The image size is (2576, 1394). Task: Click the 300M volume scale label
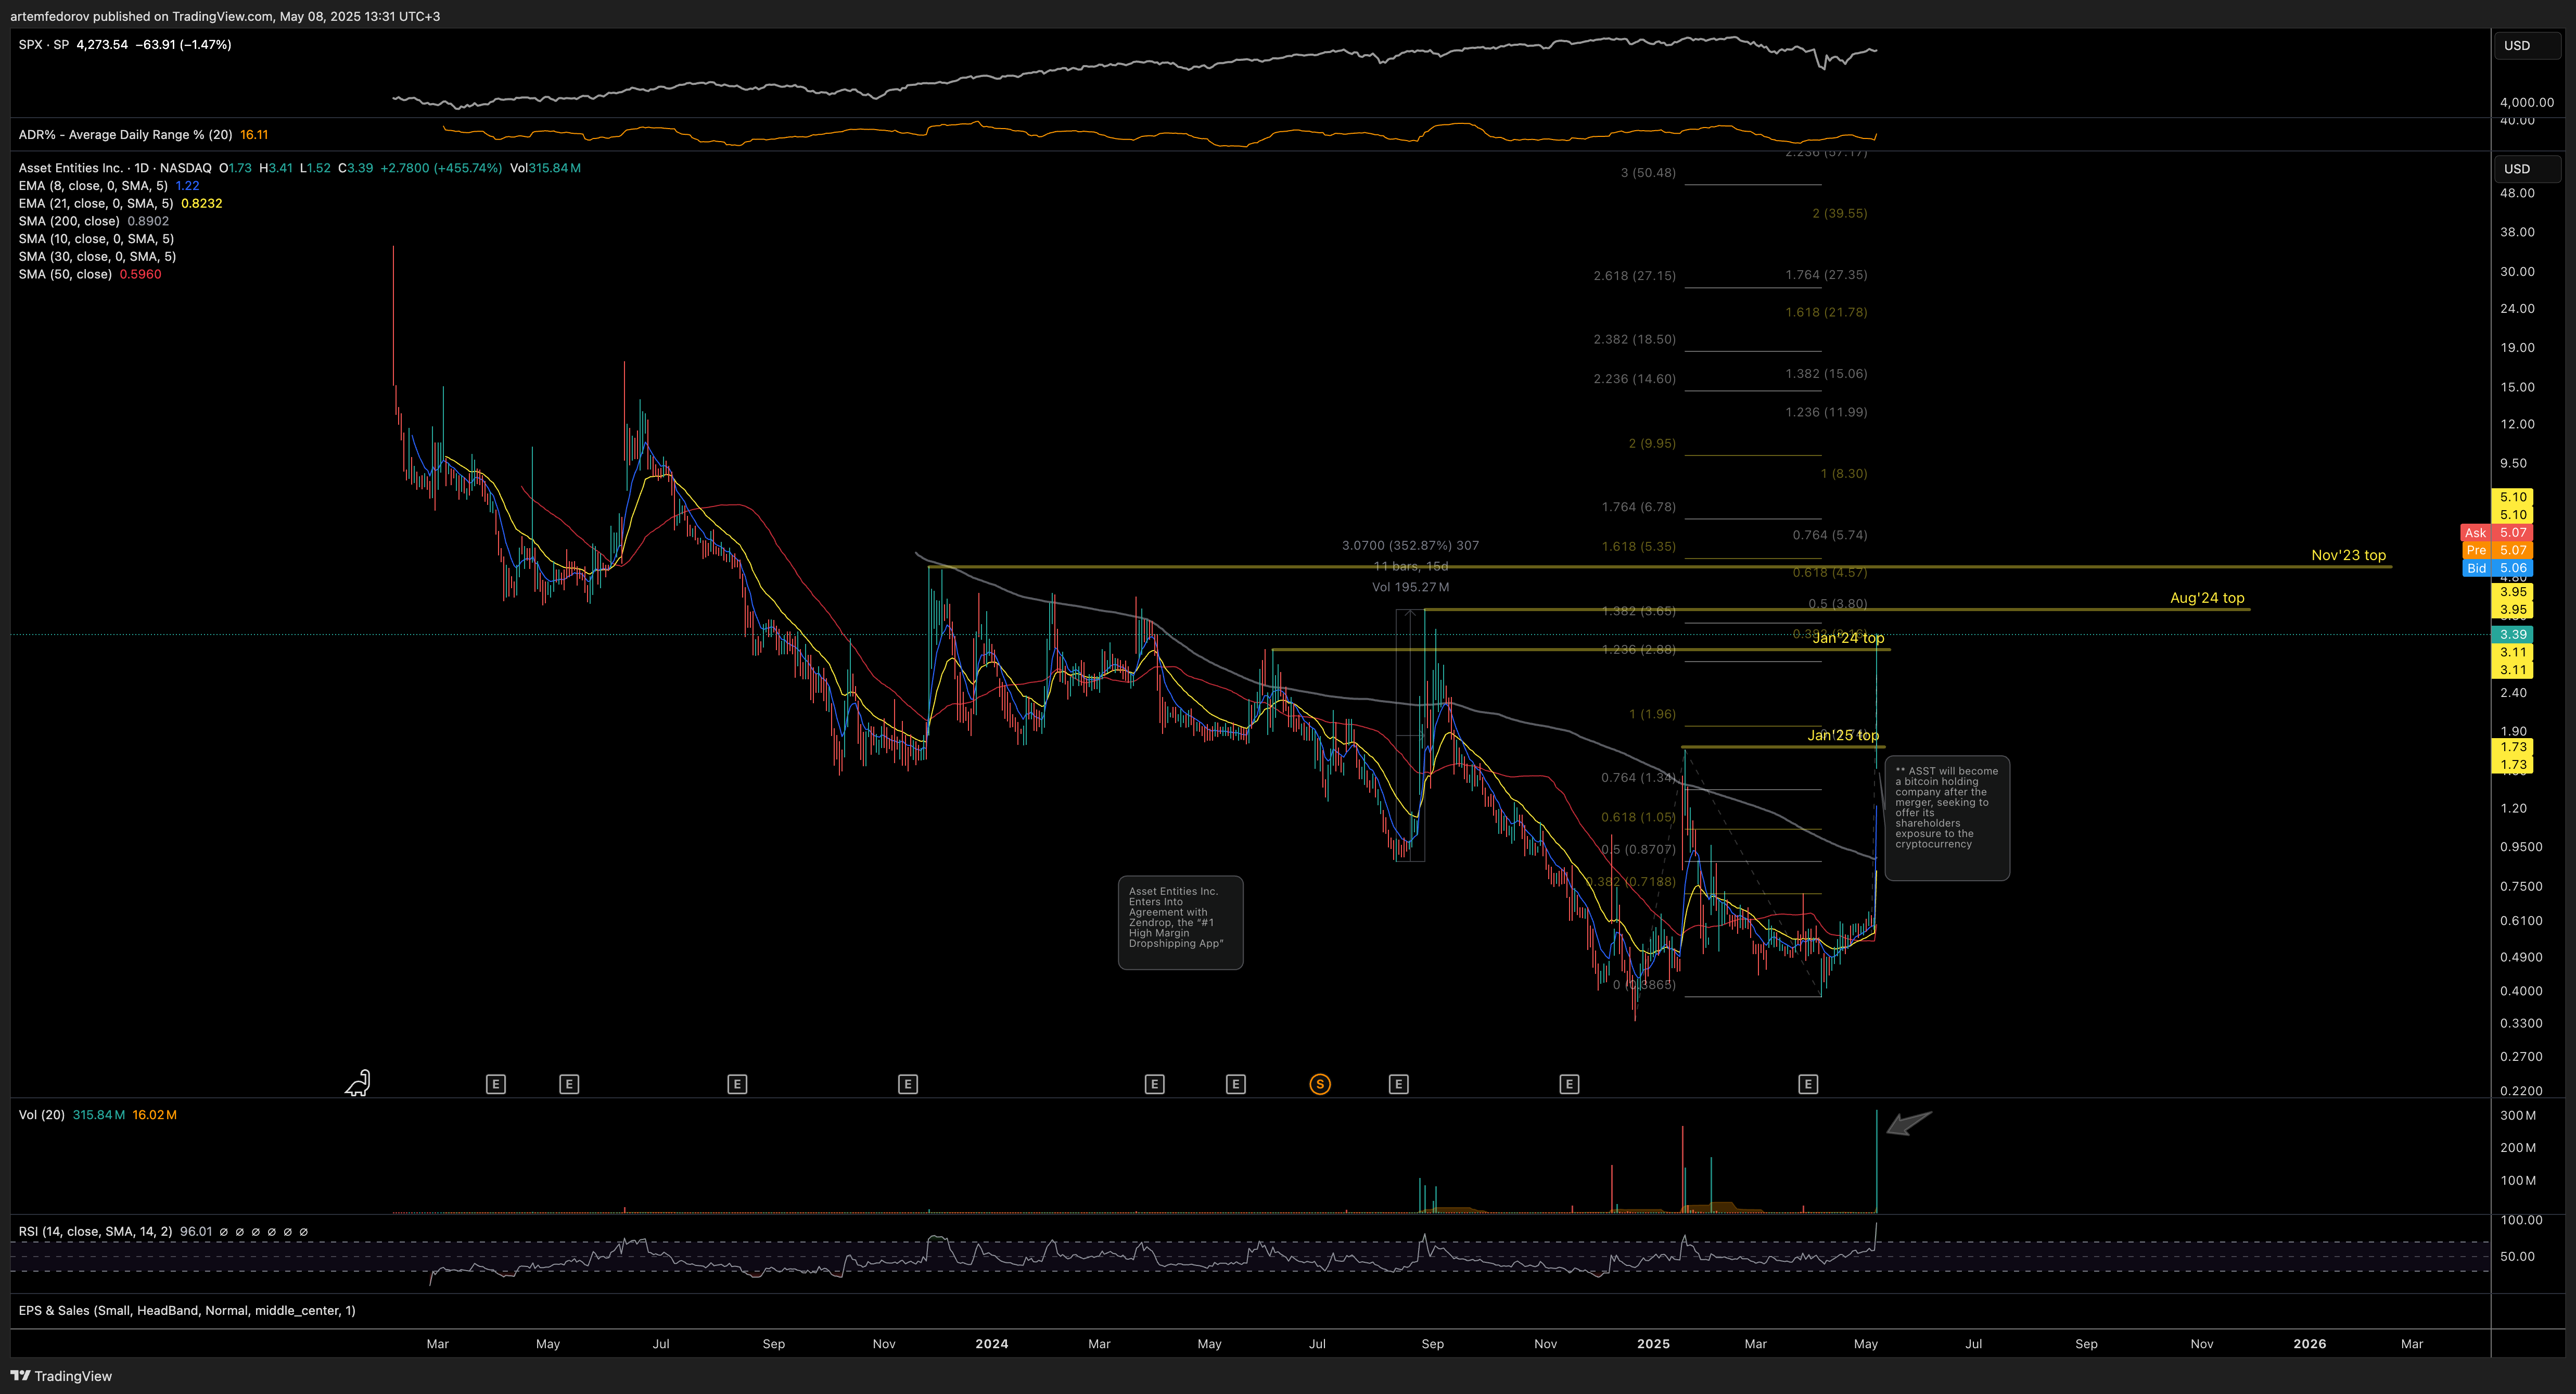tap(2518, 1116)
